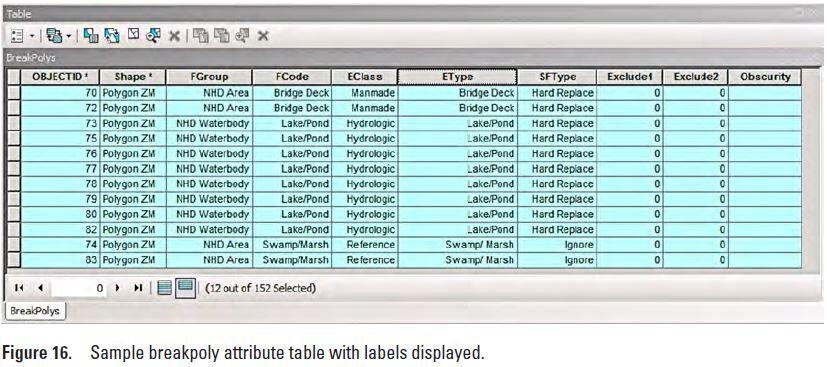Click the Exclude1 column header
This screenshot has height=367, width=827.
tap(630, 77)
